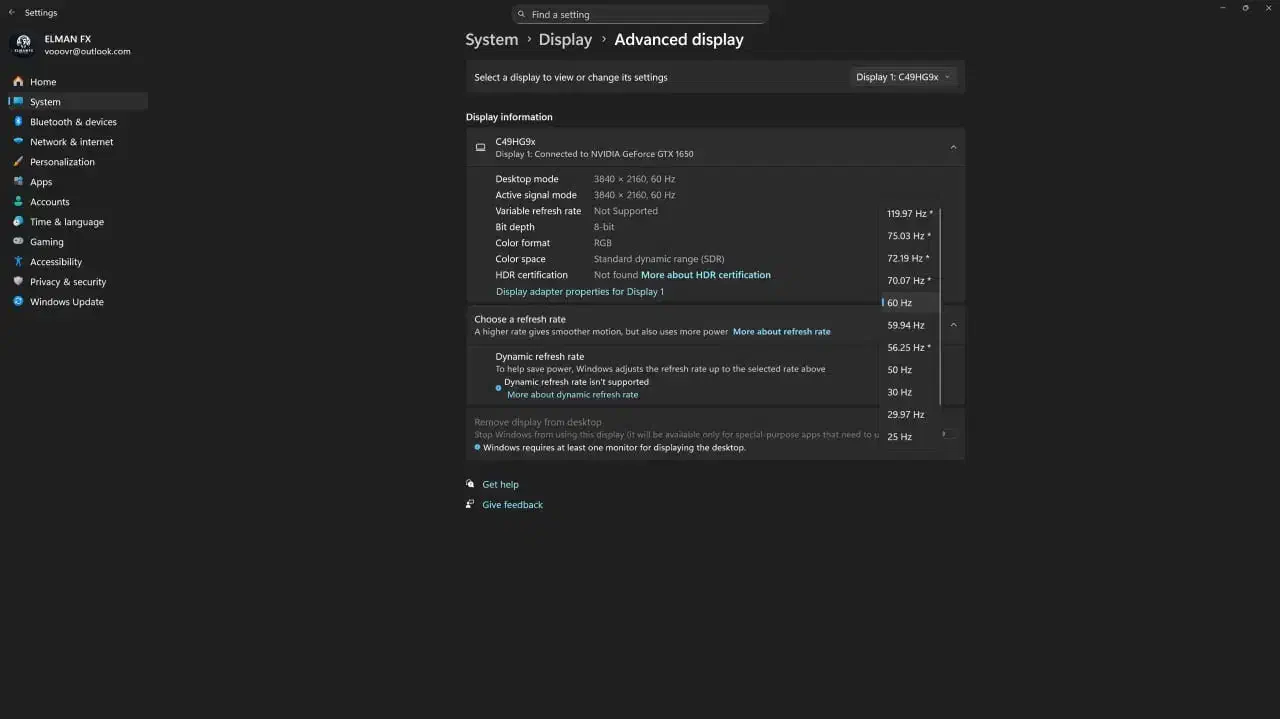
Task: Open Network & internet via its icon
Action: [x=18, y=142]
